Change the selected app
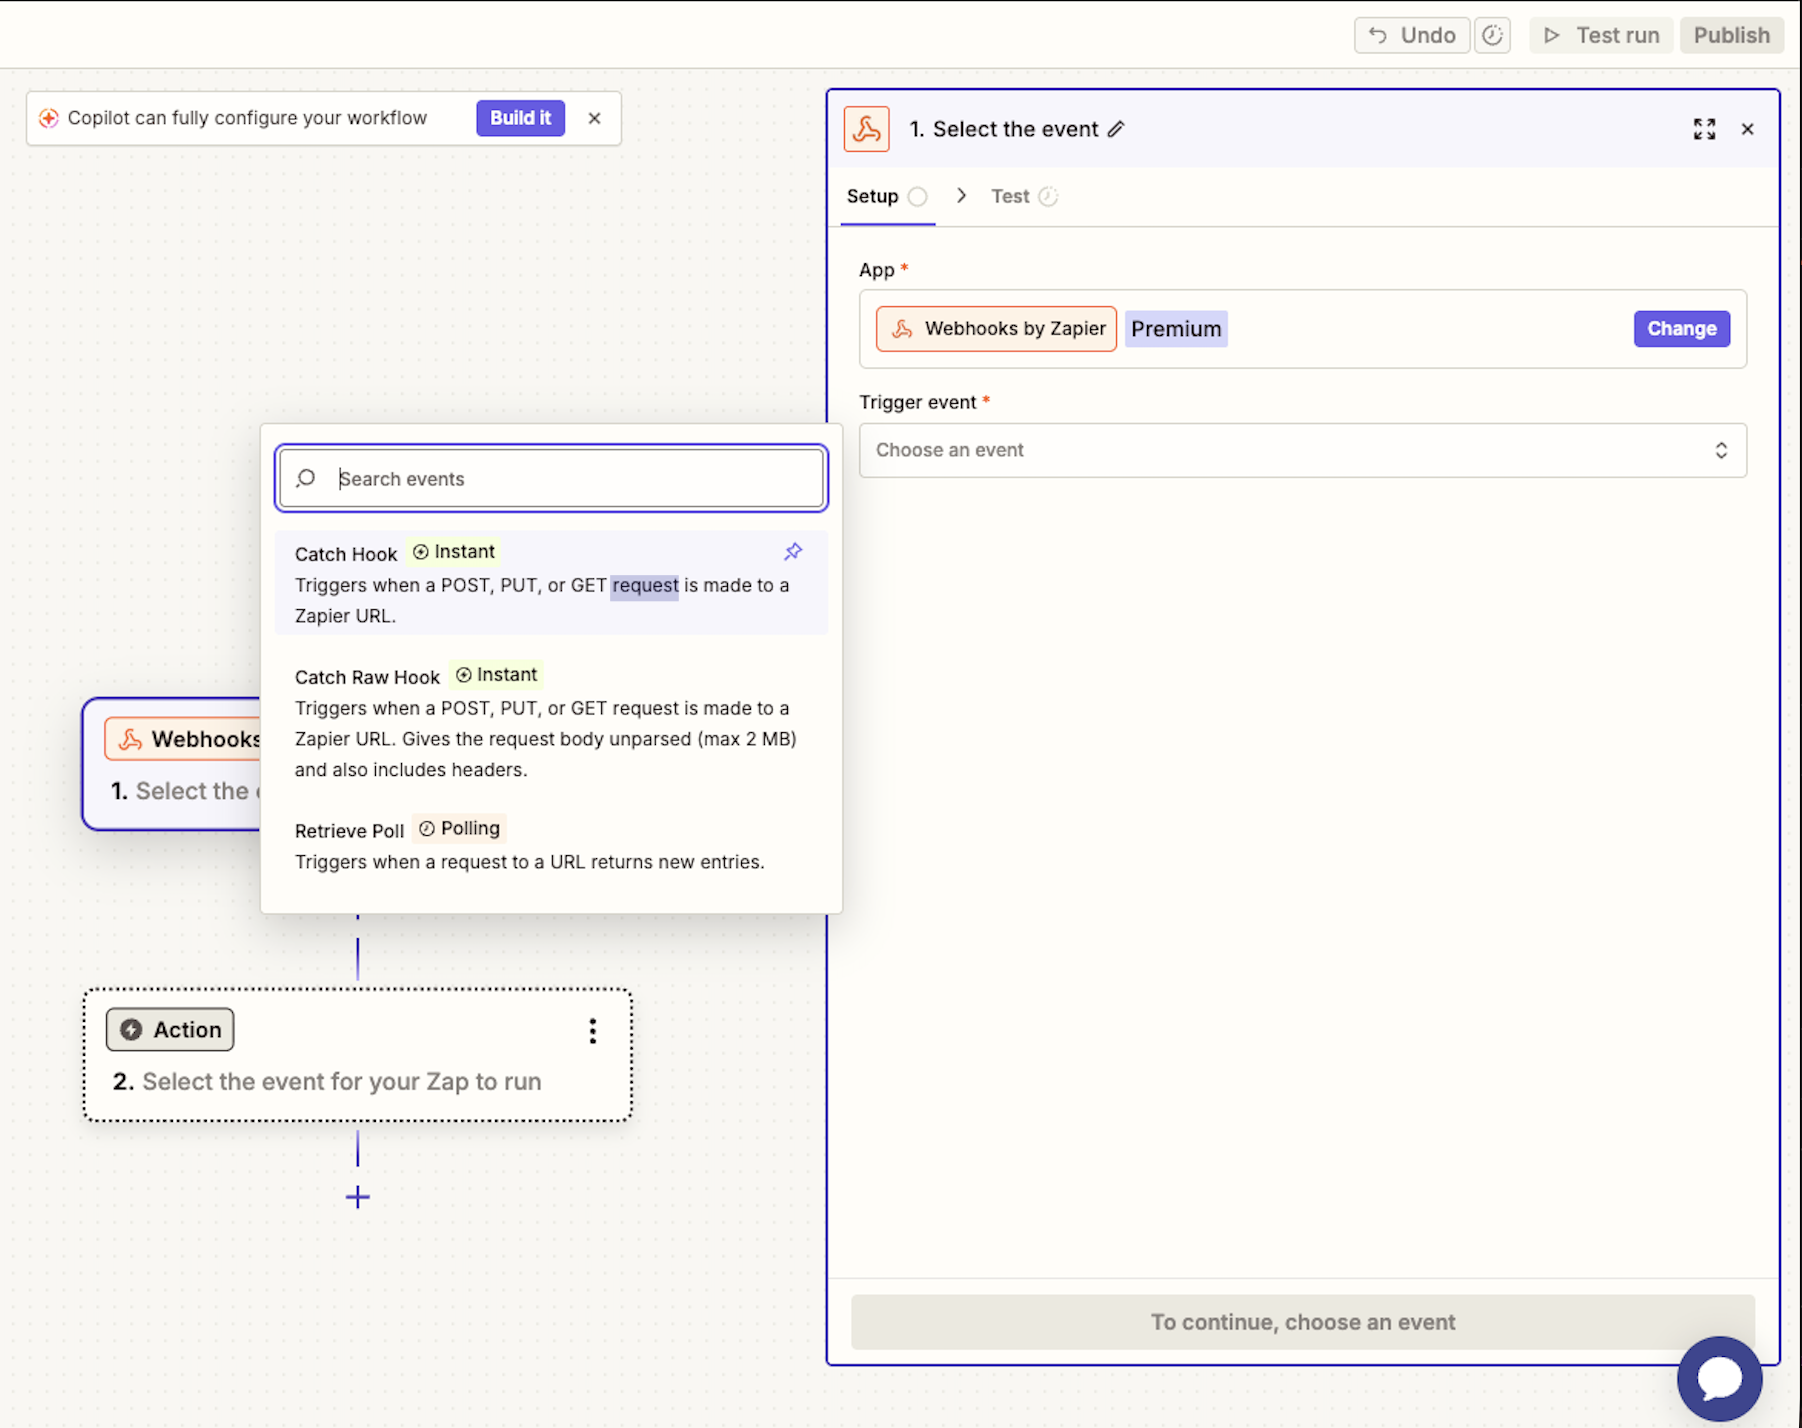This screenshot has width=1802, height=1428. tap(1681, 329)
